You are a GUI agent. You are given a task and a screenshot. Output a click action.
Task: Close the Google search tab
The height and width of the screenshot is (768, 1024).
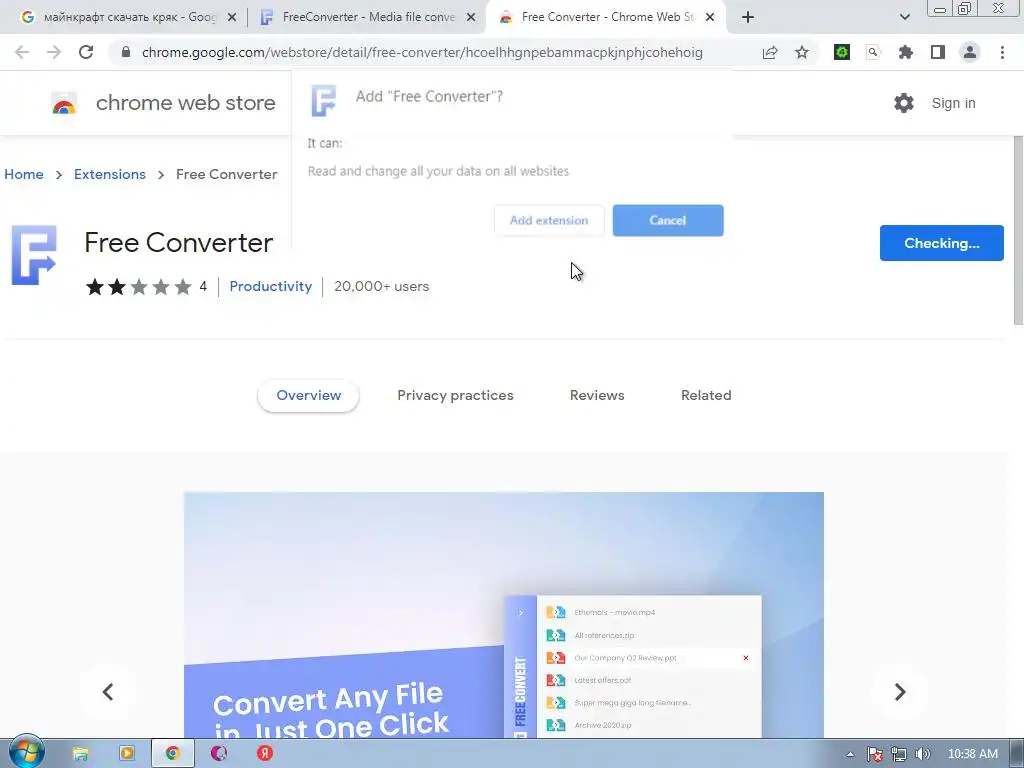(x=232, y=17)
